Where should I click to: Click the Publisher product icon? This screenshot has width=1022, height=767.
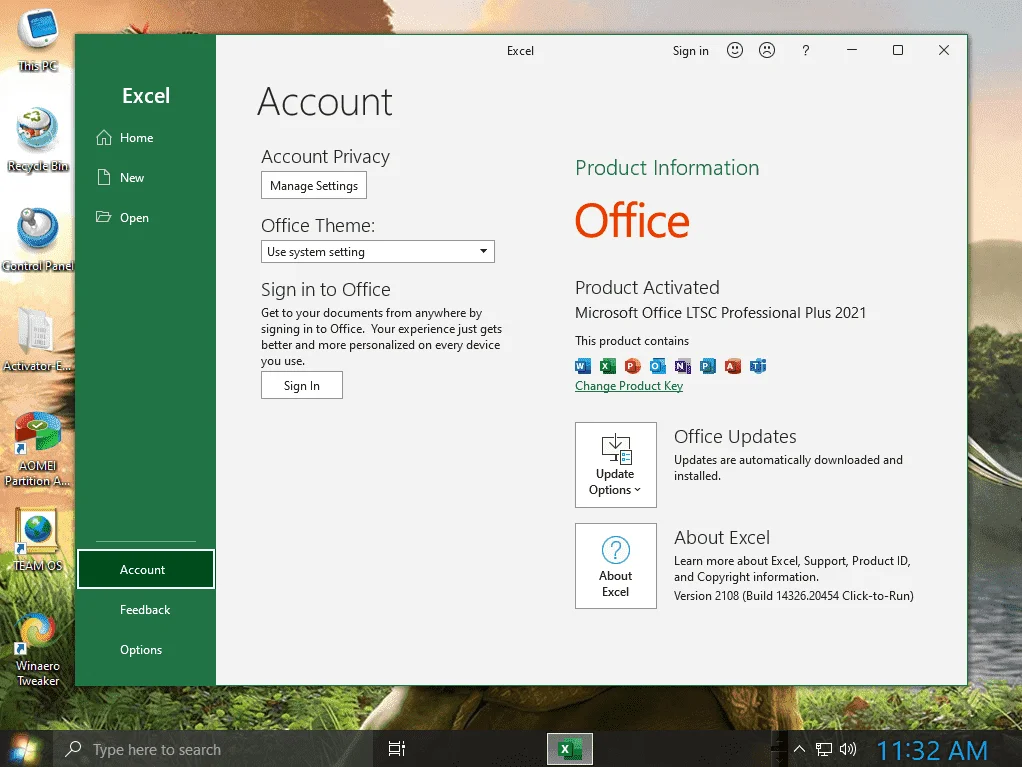coord(708,366)
